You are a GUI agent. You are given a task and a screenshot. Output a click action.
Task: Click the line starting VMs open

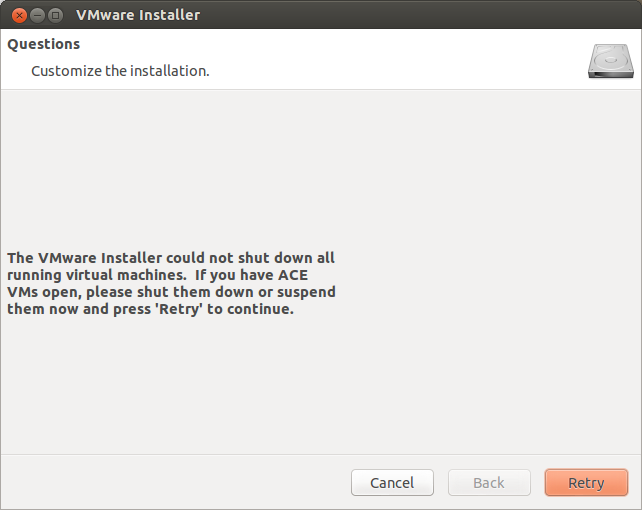172,292
